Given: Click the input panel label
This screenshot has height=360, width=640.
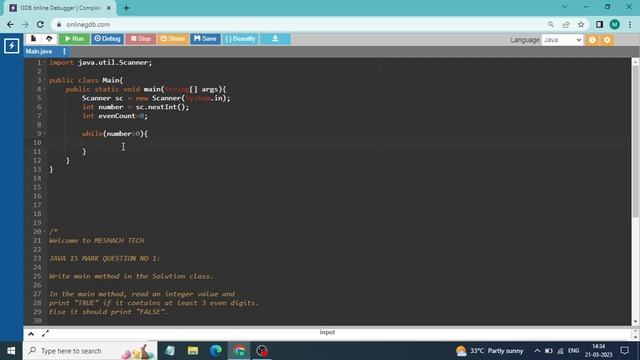Looking at the screenshot, I should click(x=327, y=332).
